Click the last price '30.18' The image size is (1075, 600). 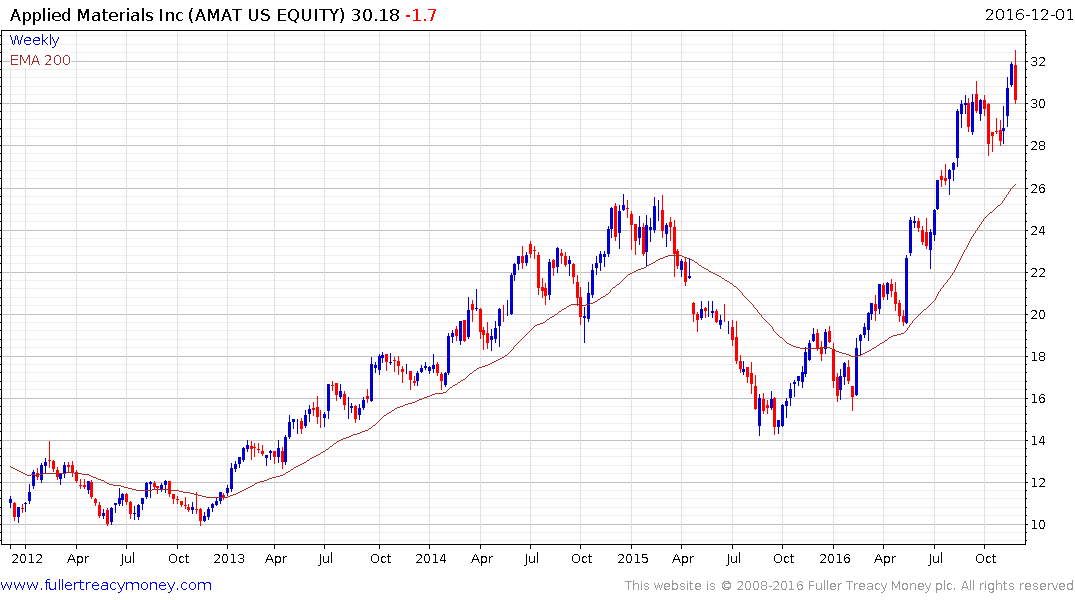click(x=375, y=15)
